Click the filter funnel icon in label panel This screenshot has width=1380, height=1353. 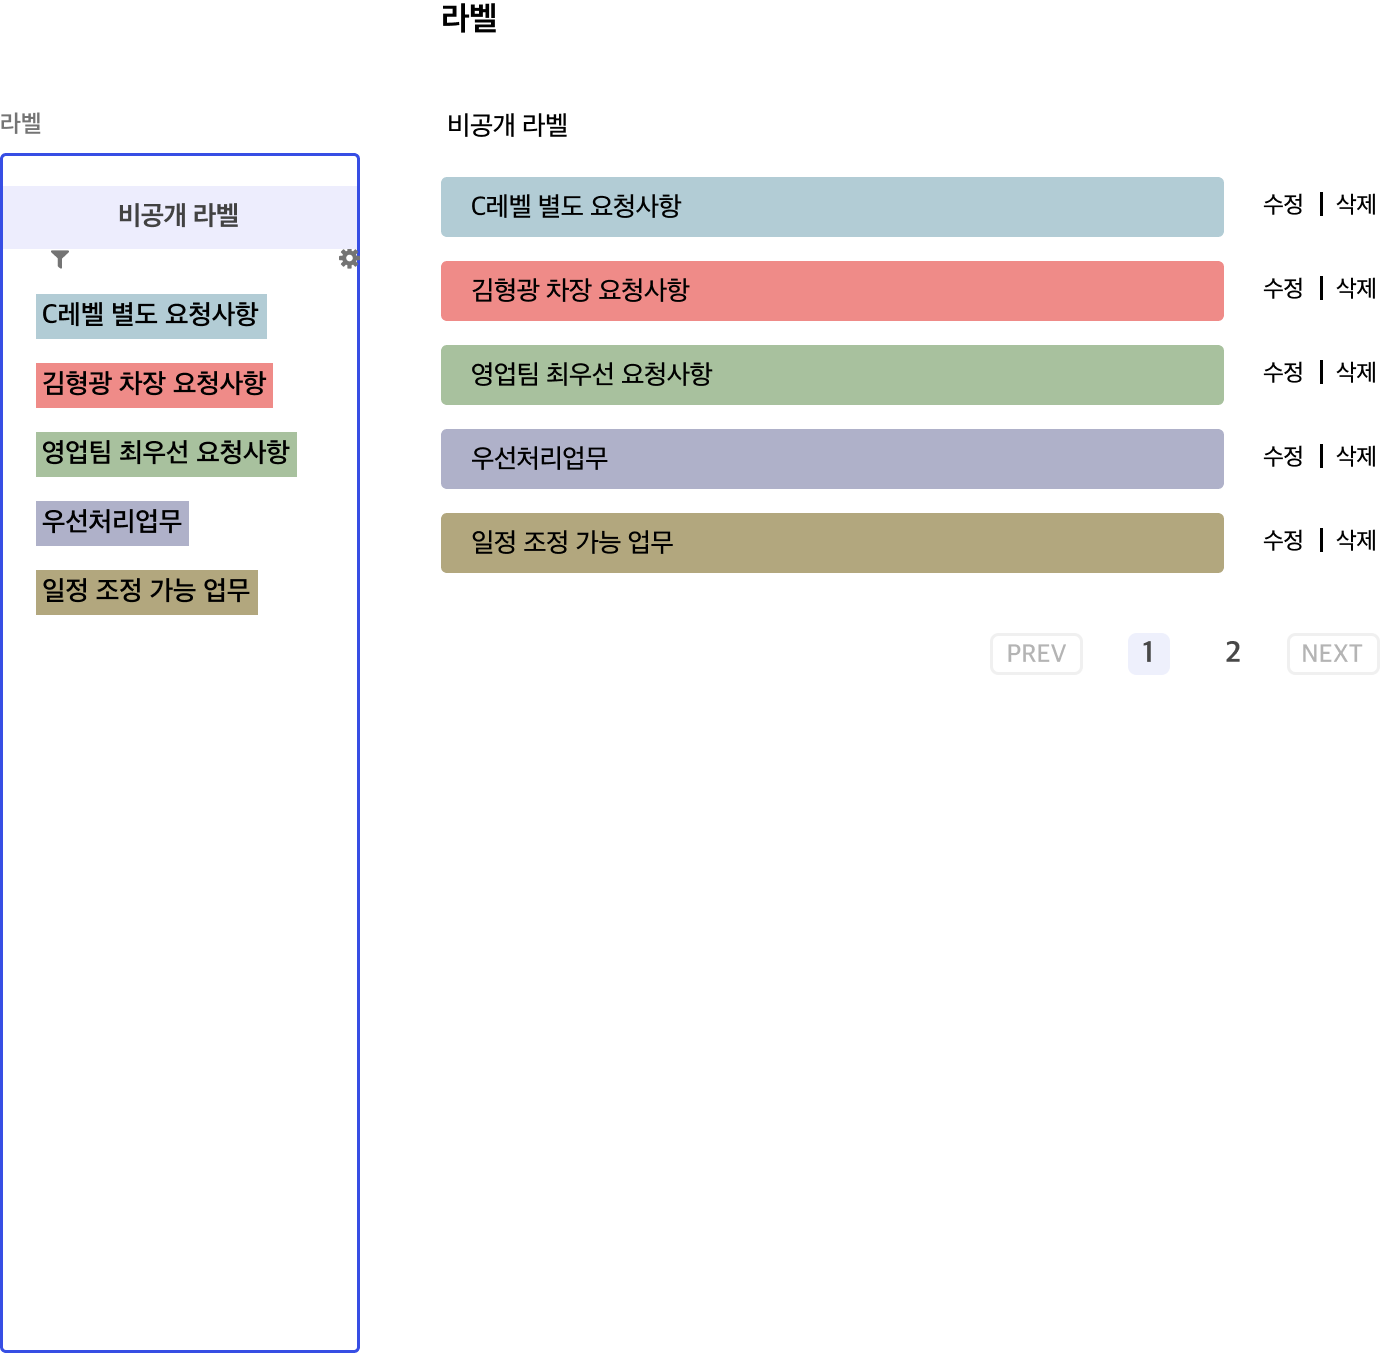[60, 259]
